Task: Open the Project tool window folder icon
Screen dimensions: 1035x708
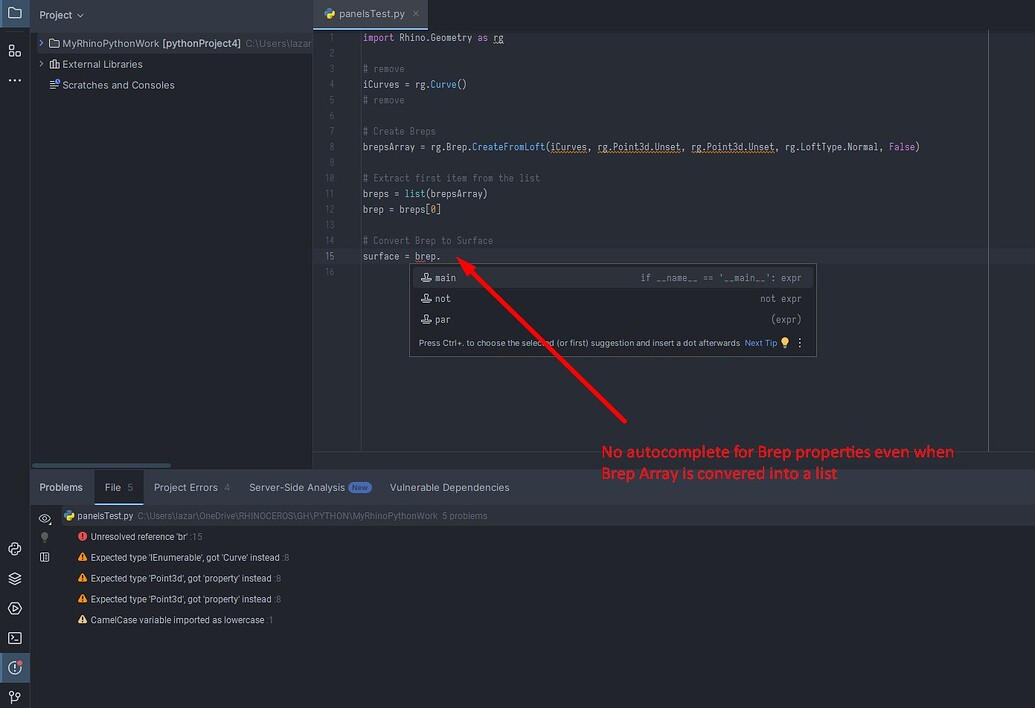Action: pyautogui.click(x=14, y=15)
